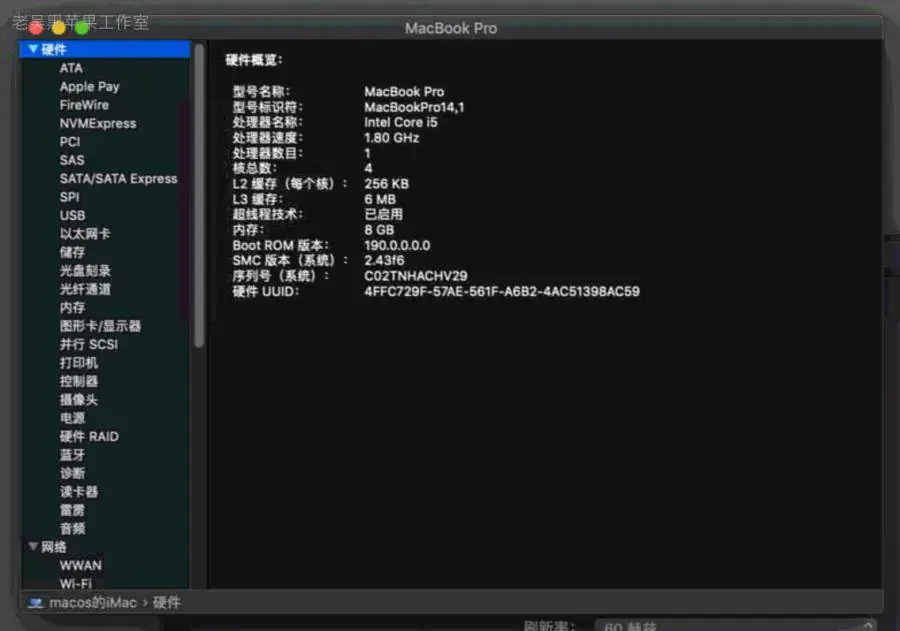Image resolution: width=900 pixels, height=631 pixels.
Task: Select Wi-Fi under 网络
Action: tap(76, 583)
